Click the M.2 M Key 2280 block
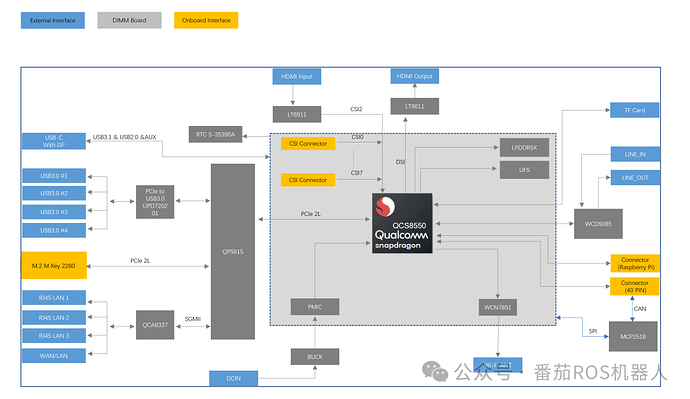 click(54, 265)
